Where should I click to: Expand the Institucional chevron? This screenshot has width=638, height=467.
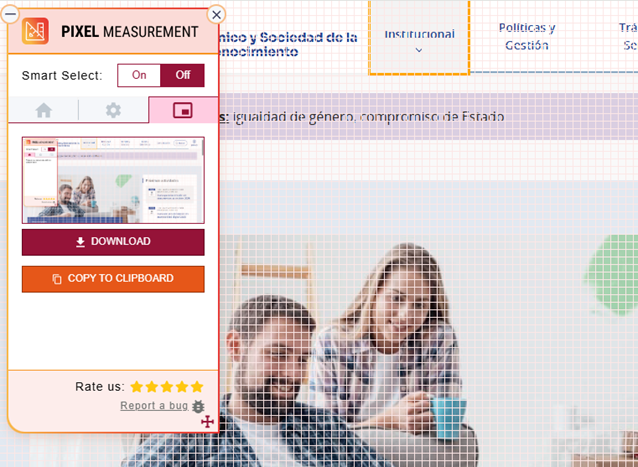[419, 50]
